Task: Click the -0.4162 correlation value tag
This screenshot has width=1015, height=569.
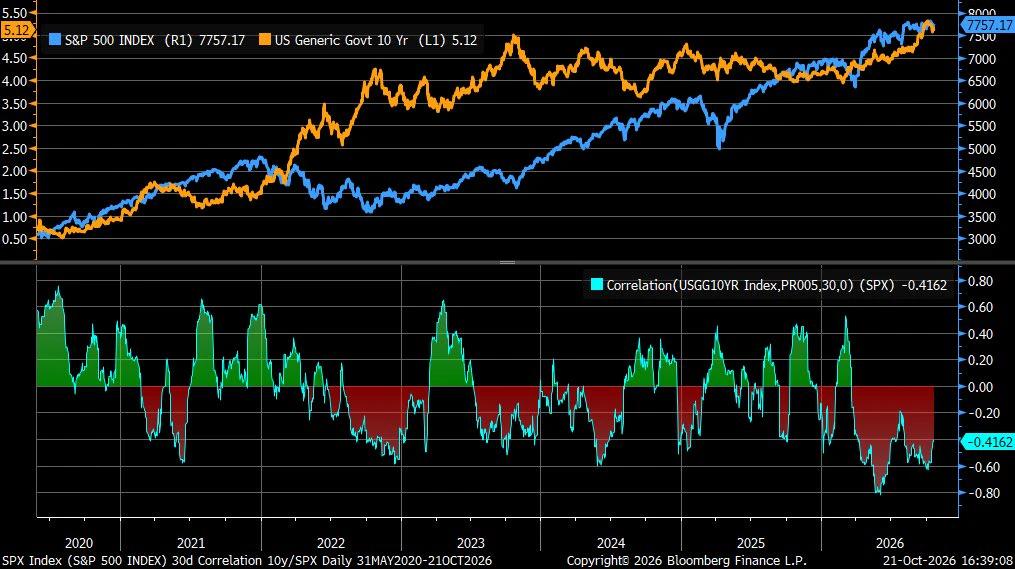Action: point(988,442)
